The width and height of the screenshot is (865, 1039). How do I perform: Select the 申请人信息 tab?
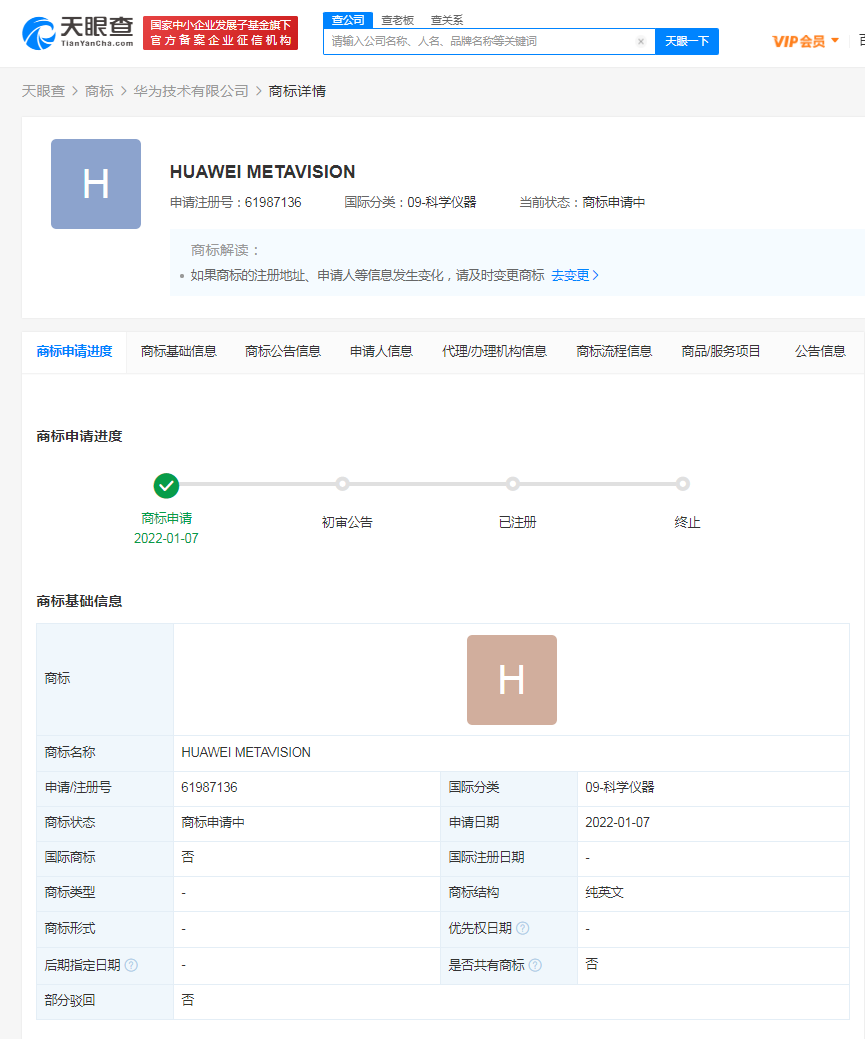(x=381, y=352)
